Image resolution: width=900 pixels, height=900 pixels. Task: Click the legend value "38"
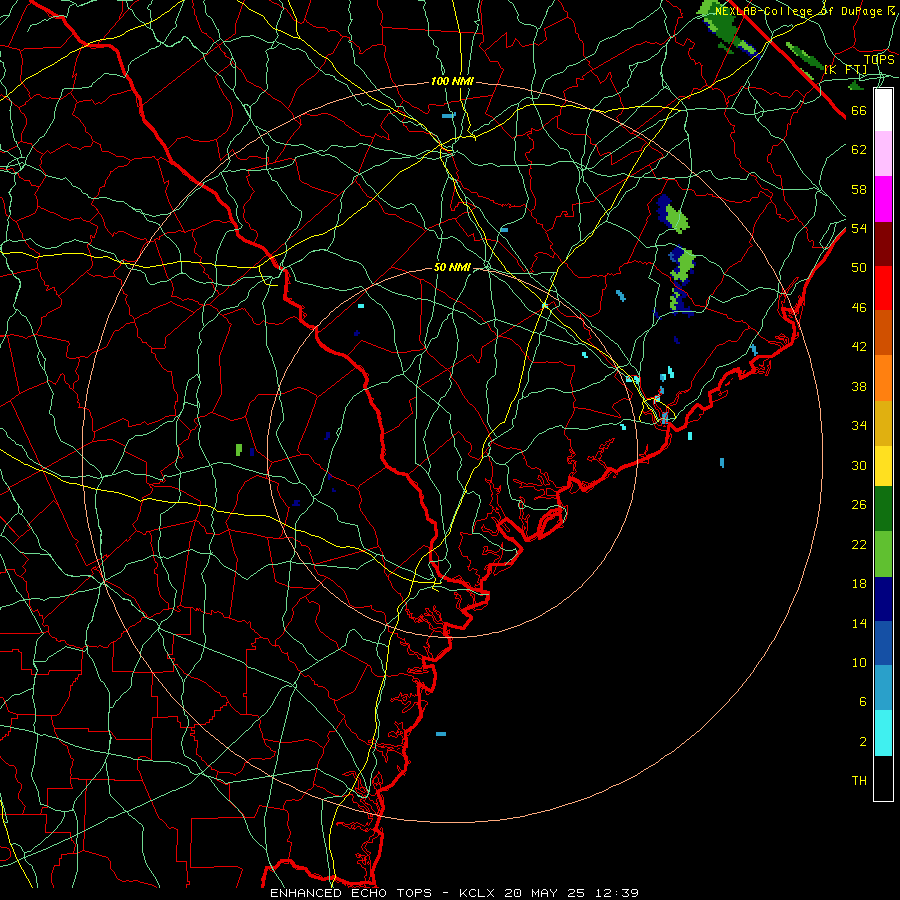(x=859, y=386)
